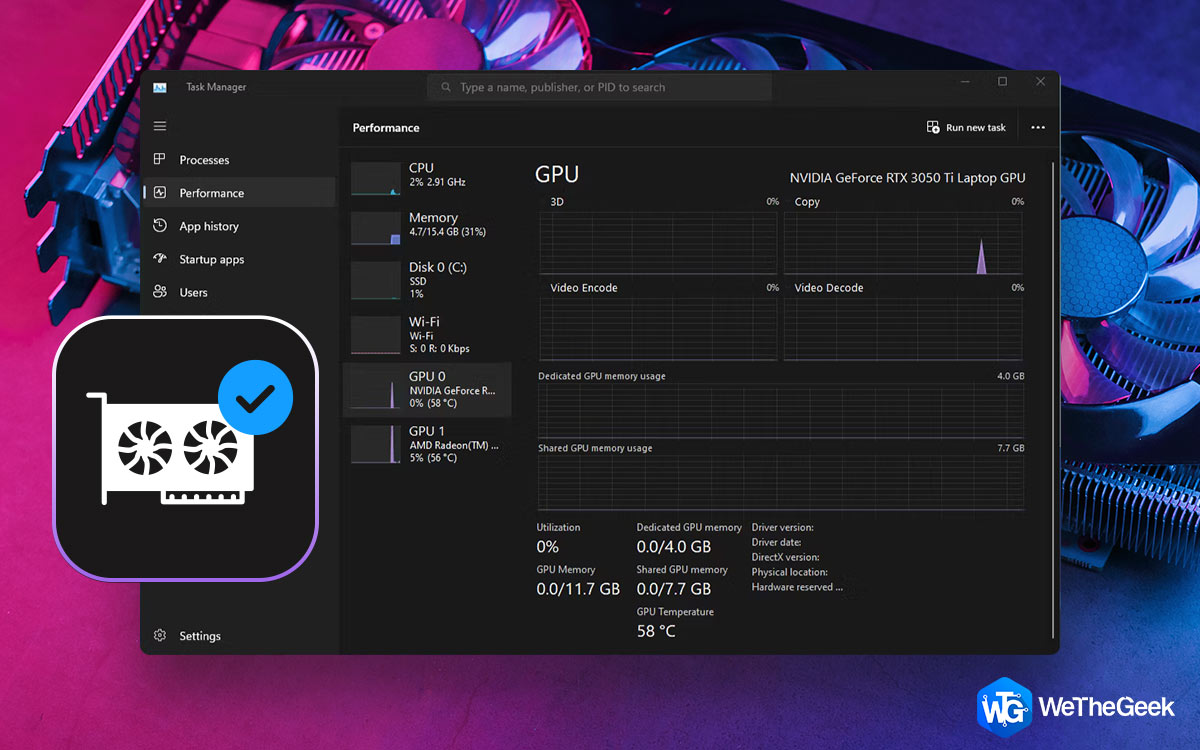The height and width of the screenshot is (750, 1200).
Task: Open the Copy graph engine dropdown
Action: point(806,202)
